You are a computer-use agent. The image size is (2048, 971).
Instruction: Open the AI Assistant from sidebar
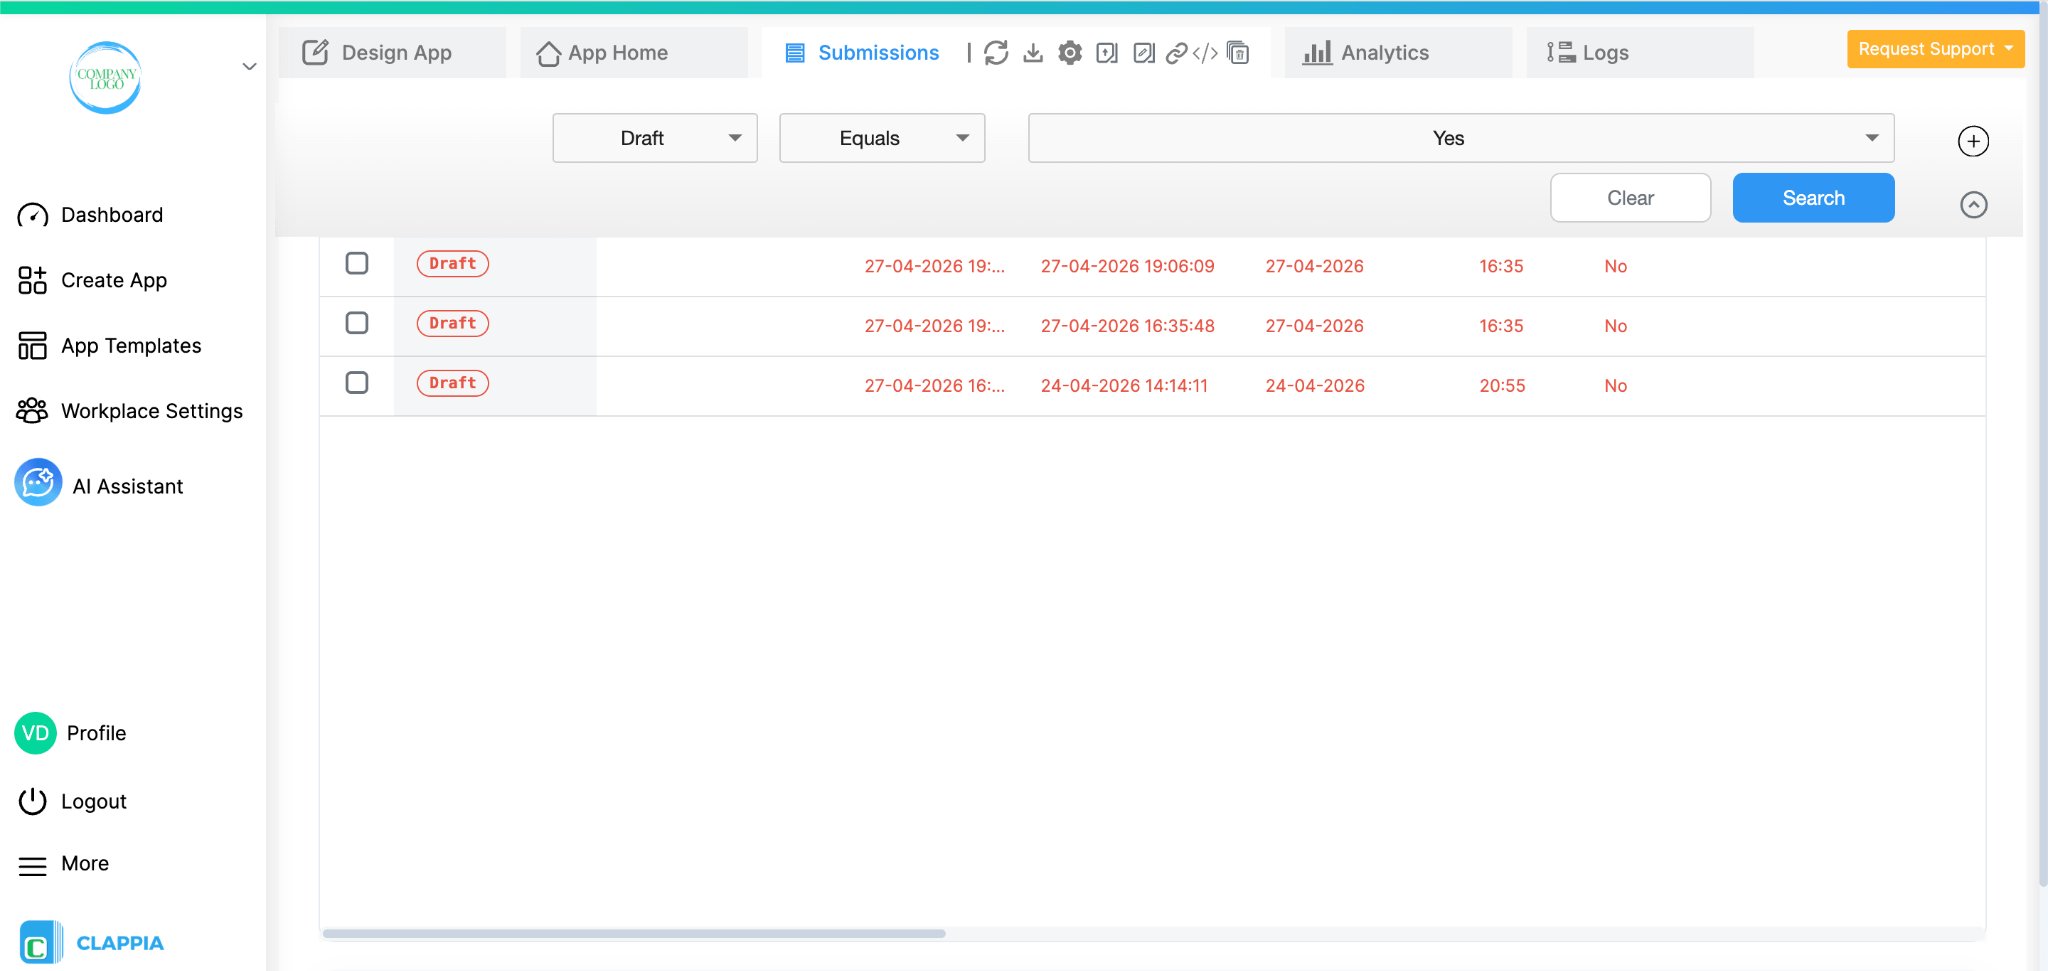point(128,485)
